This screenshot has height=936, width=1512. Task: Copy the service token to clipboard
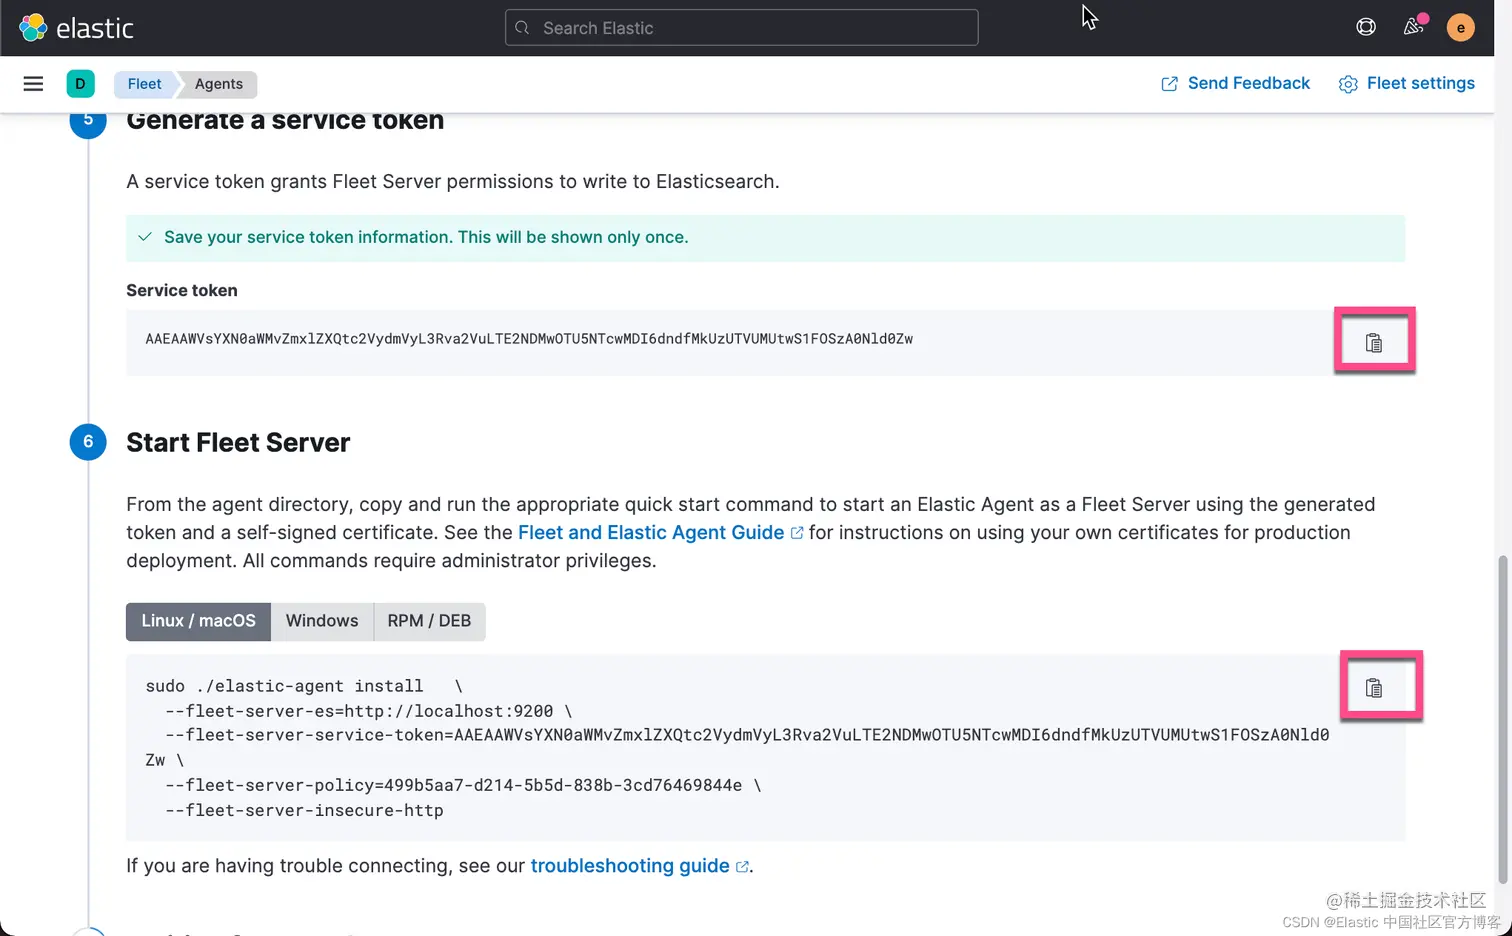[x=1374, y=343]
